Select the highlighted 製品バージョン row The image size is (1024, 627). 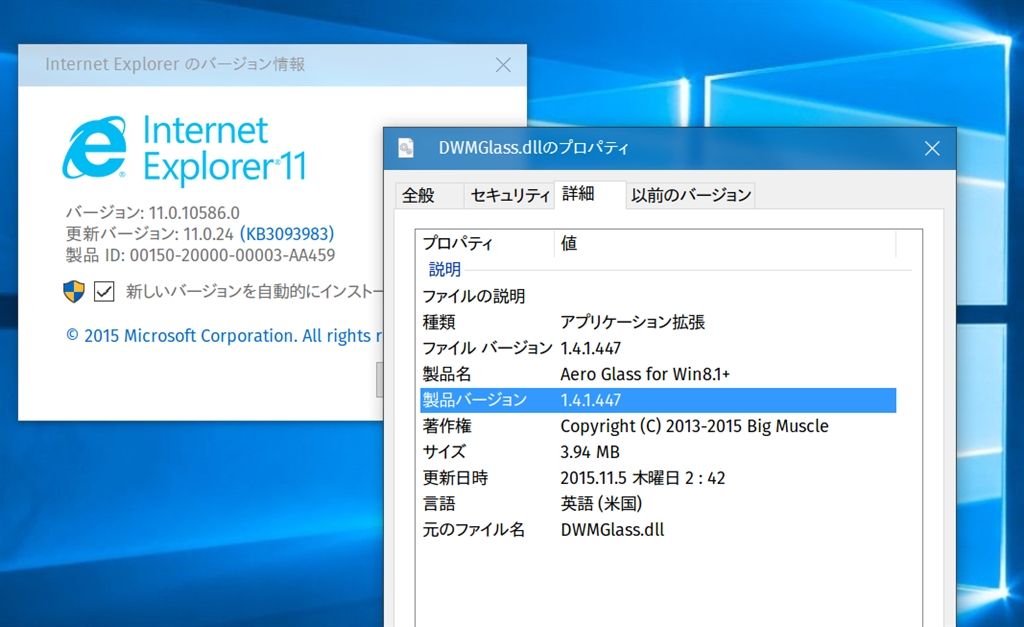point(658,400)
